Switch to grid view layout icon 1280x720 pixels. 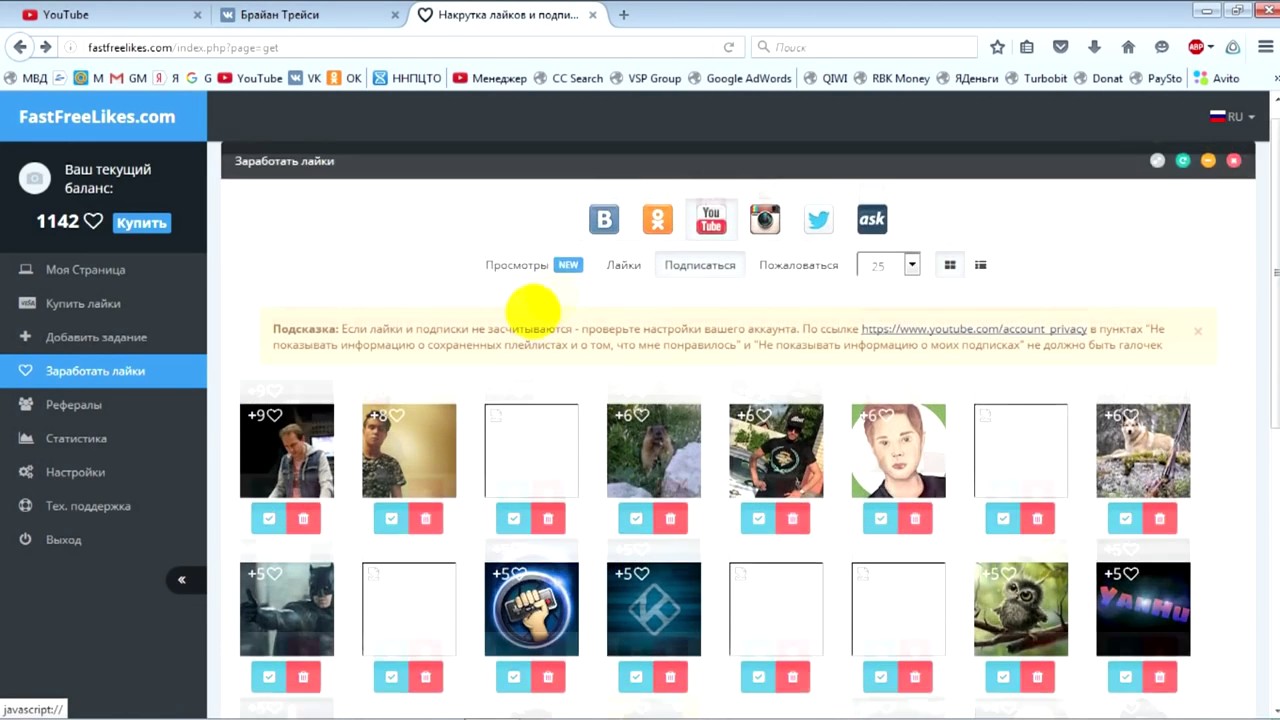(x=950, y=265)
